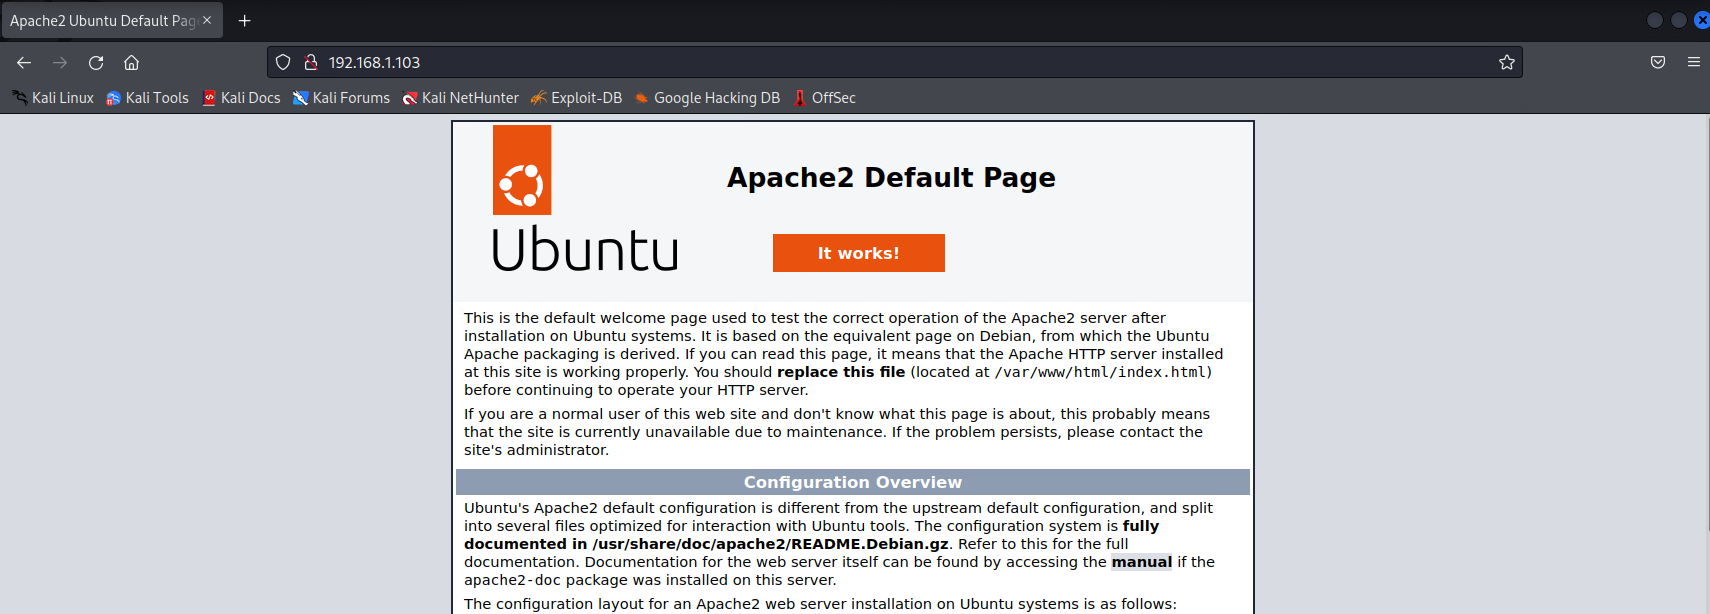The width and height of the screenshot is (1710, 614).
Task: Open the Kali Forums bookmark
Action: tap(341, 98)
